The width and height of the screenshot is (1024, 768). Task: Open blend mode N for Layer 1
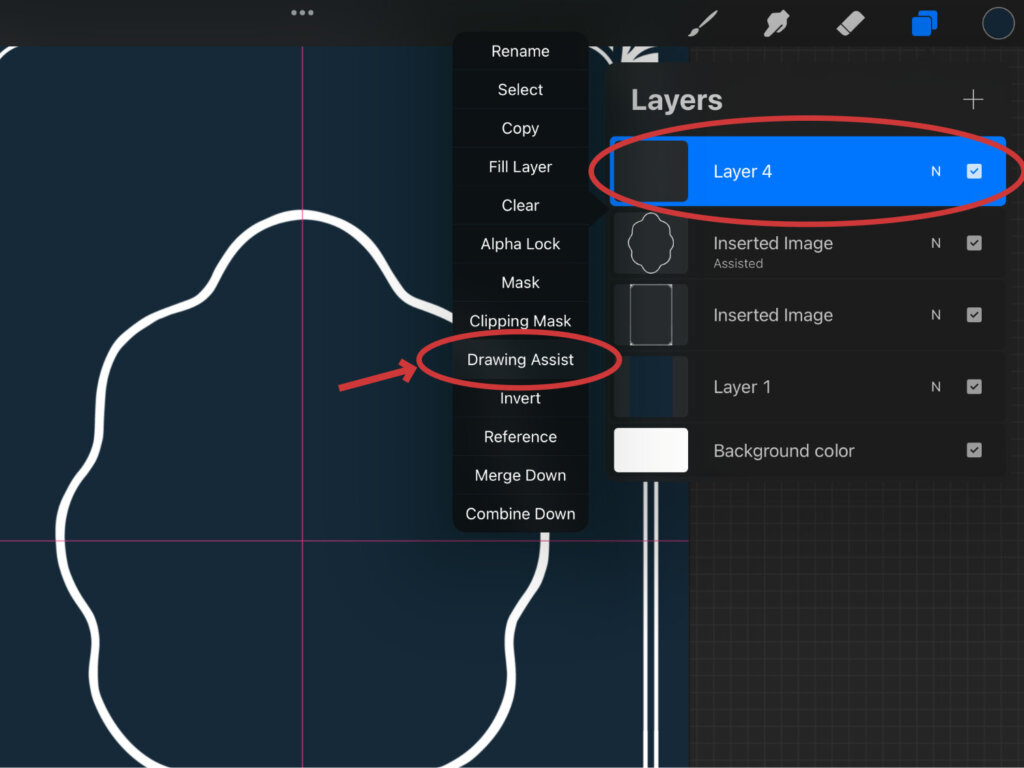click(936, 387)
